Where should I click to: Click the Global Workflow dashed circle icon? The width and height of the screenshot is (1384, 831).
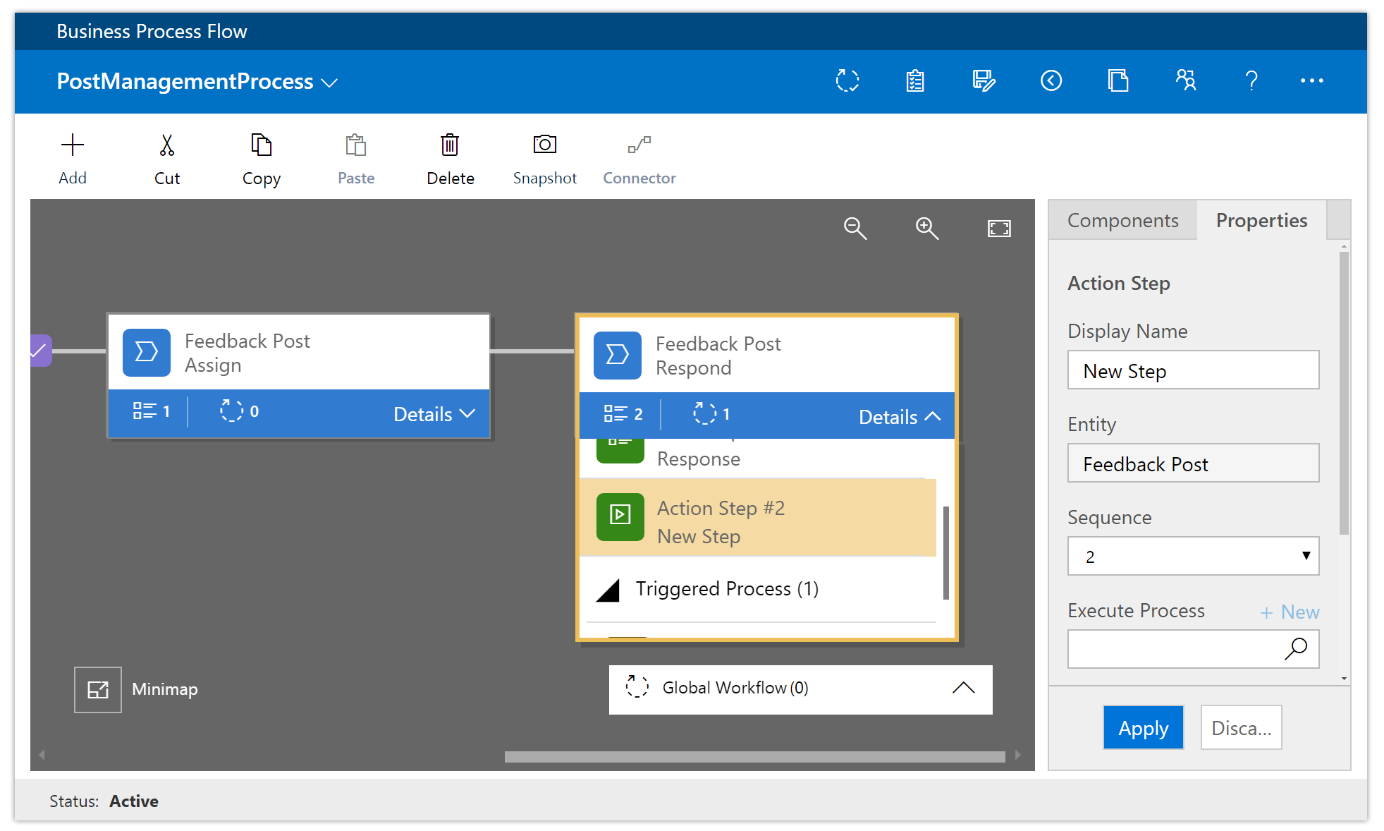[x=637, y=687]
